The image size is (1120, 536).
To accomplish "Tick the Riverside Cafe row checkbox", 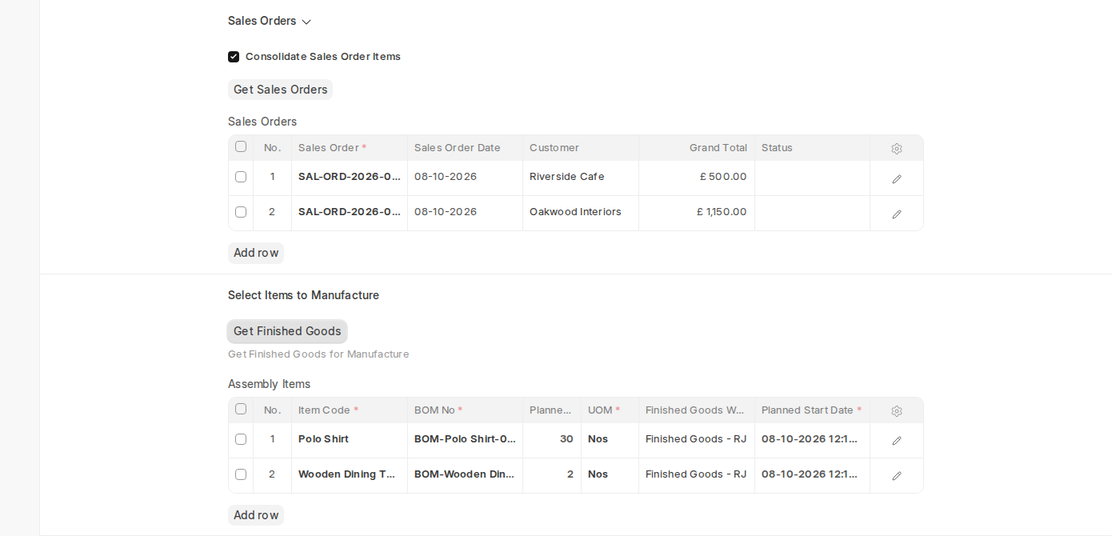I will pyautogui.click(x=241, y=177).
